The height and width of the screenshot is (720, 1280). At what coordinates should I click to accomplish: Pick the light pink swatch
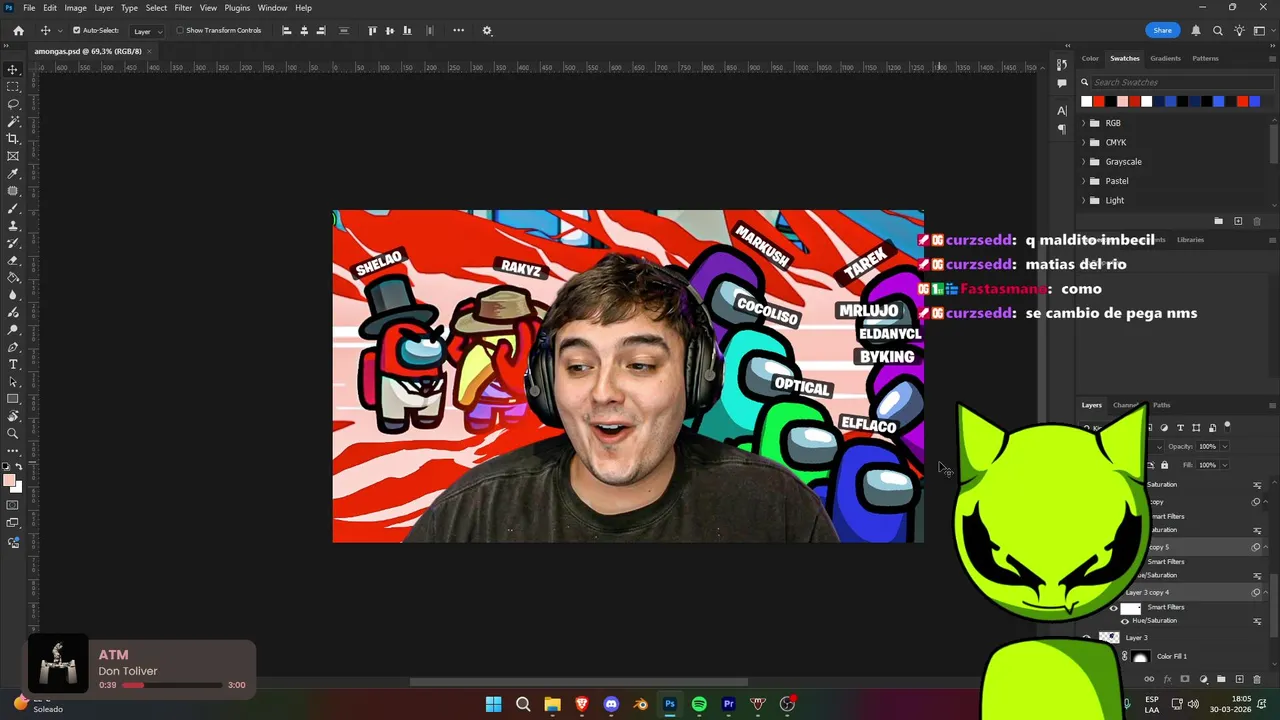(1122, 101)
